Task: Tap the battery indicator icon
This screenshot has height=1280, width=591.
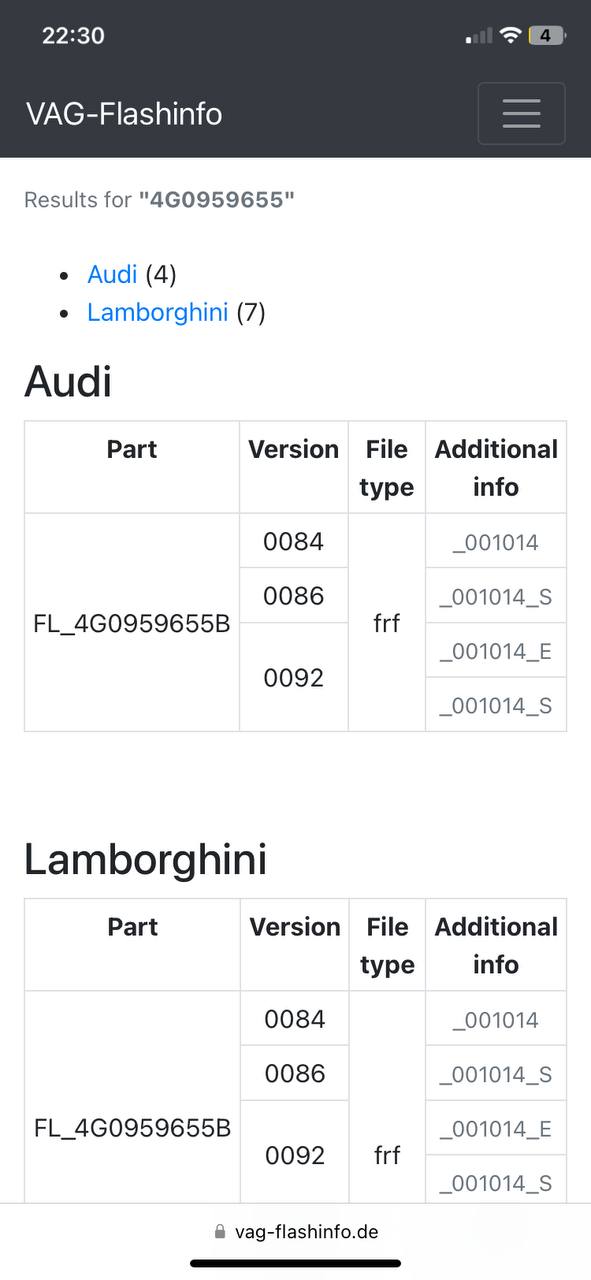Action: [x=546, y=36]
